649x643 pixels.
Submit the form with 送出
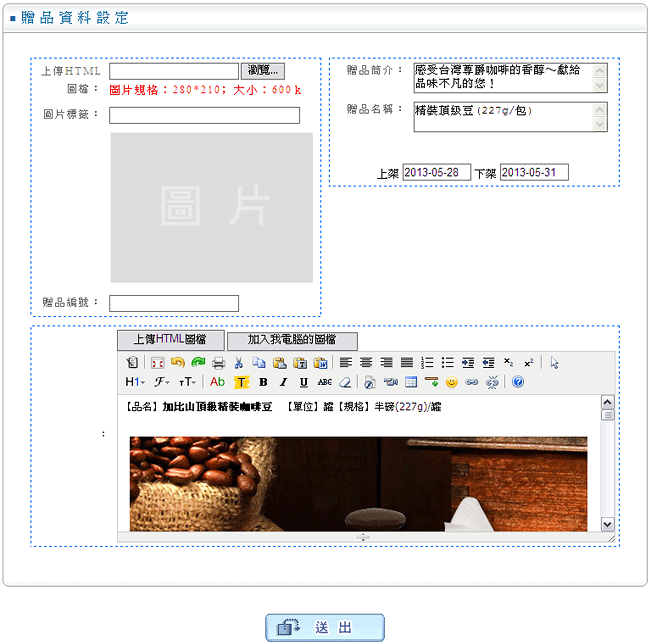[x=325, y=628]
